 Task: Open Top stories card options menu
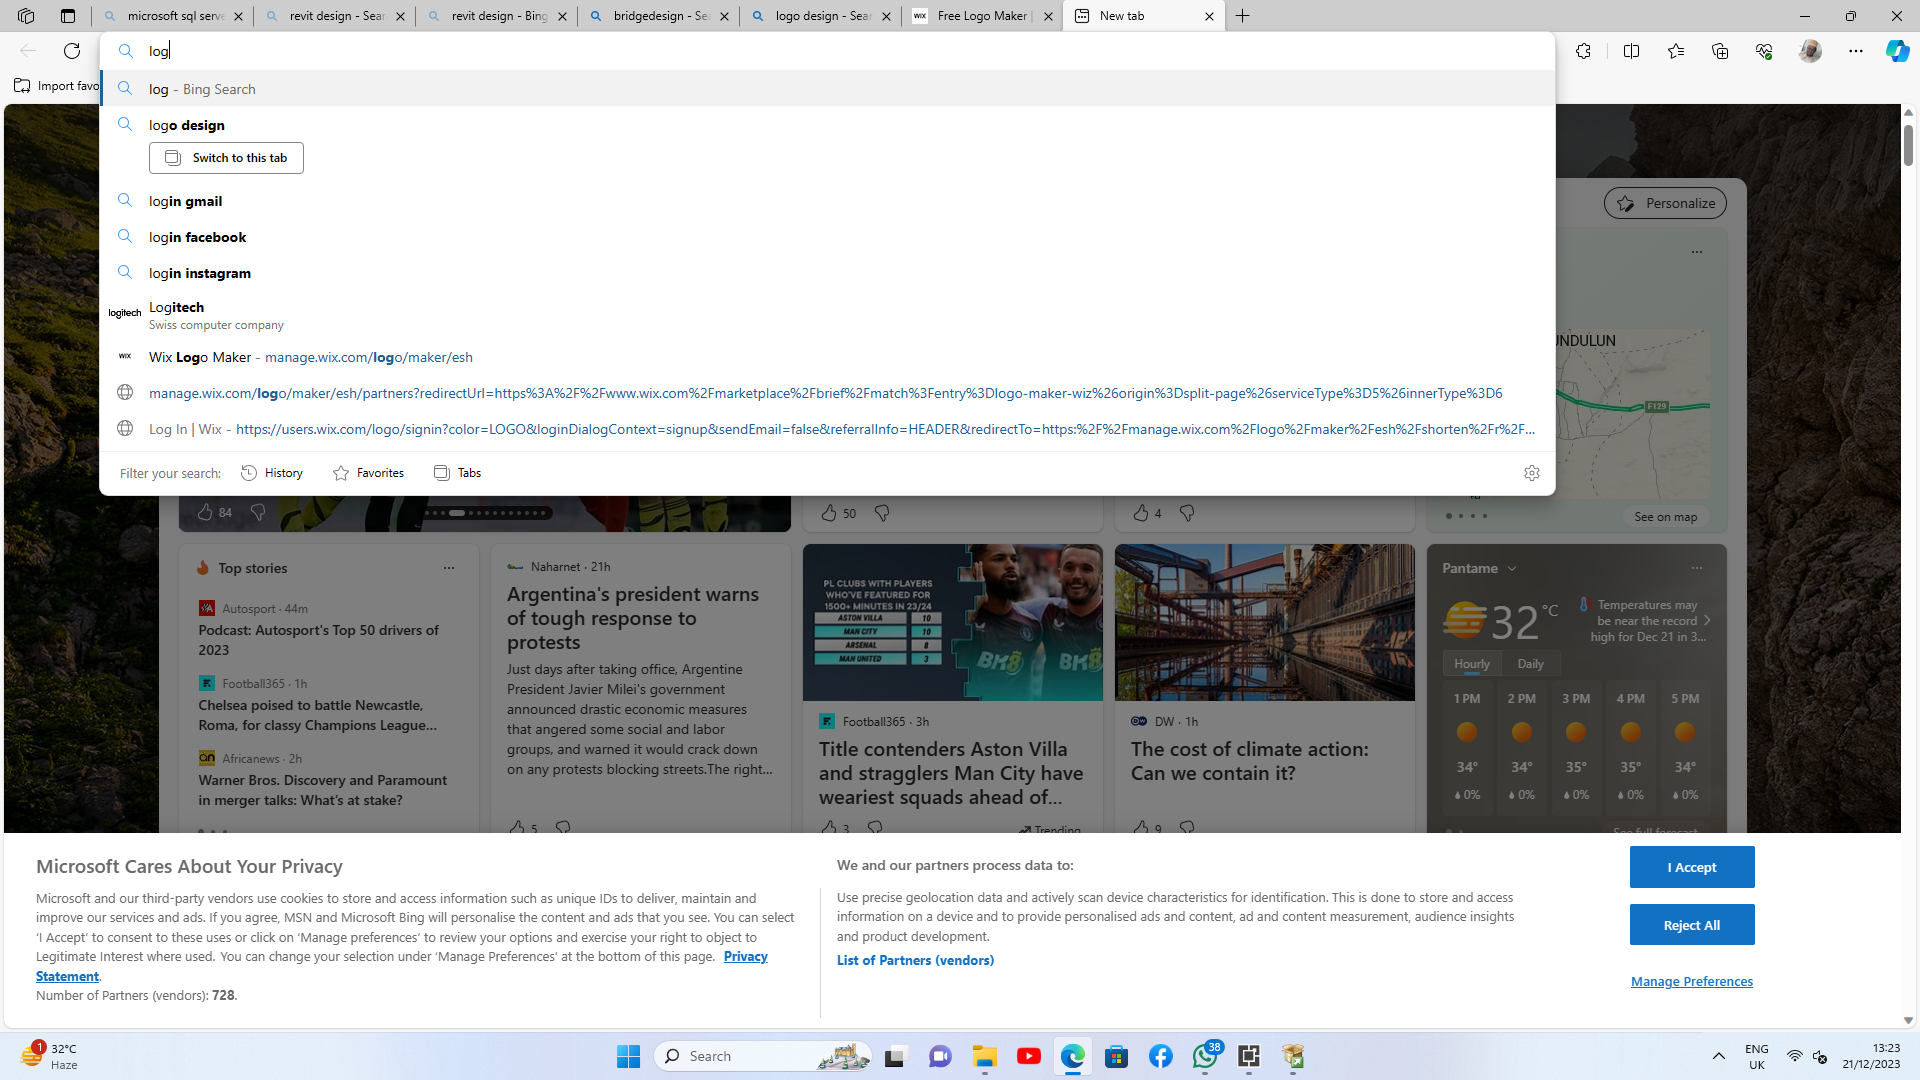coord(448,568)
